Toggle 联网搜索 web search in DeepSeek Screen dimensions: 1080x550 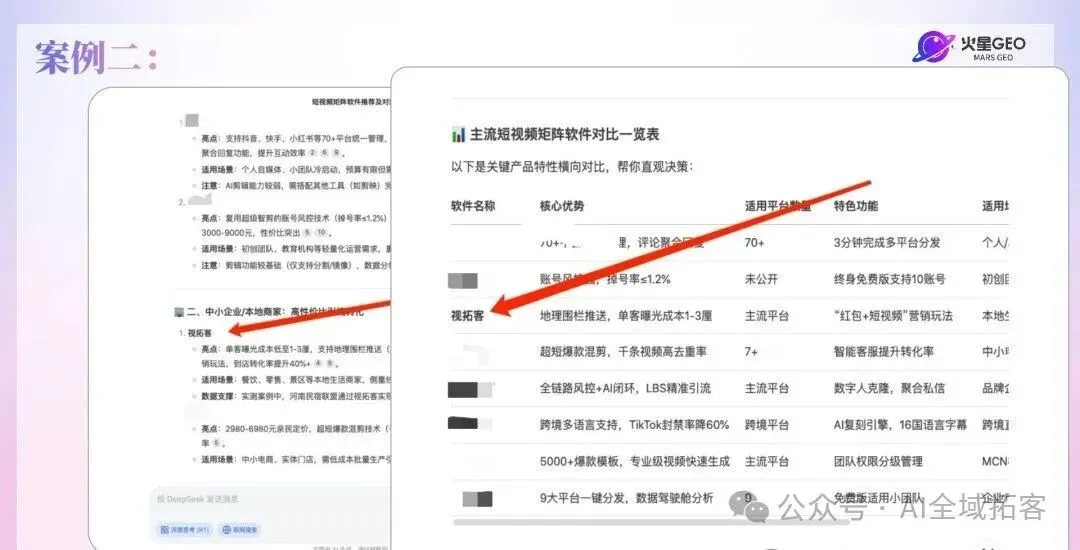(x=241, y=529)
